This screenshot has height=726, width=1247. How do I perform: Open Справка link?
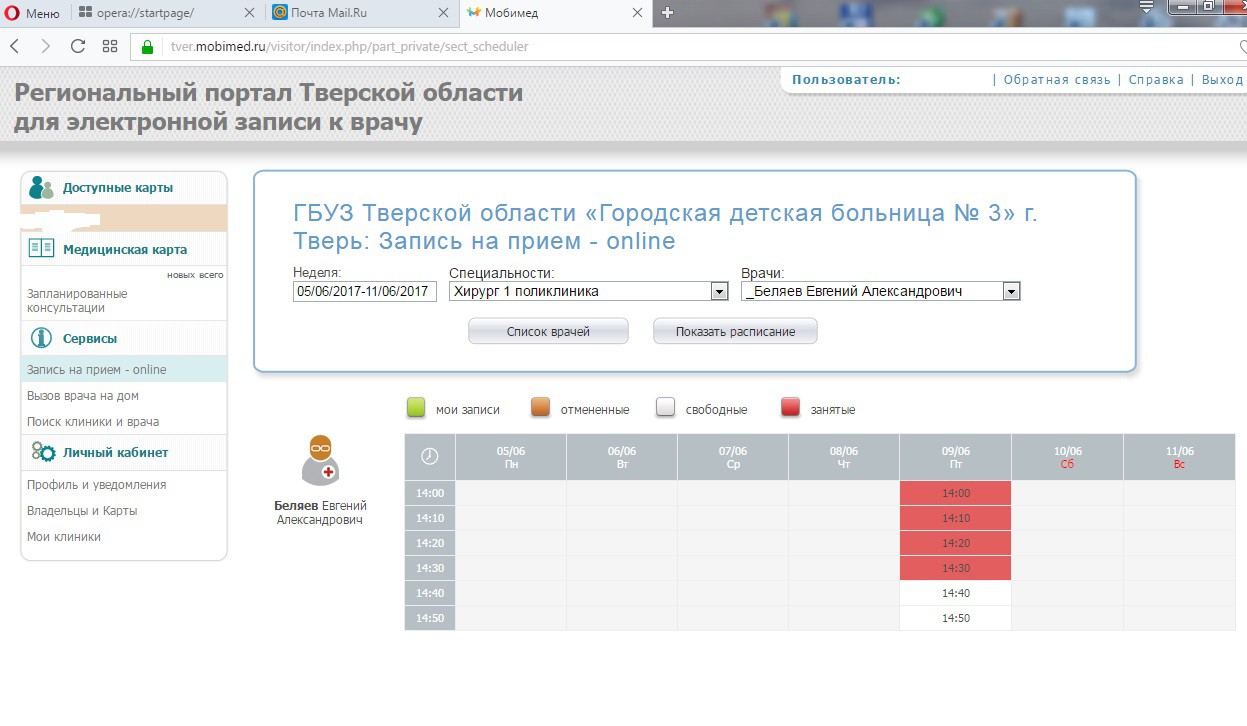pyautogui.click(x=1156, y=80)
